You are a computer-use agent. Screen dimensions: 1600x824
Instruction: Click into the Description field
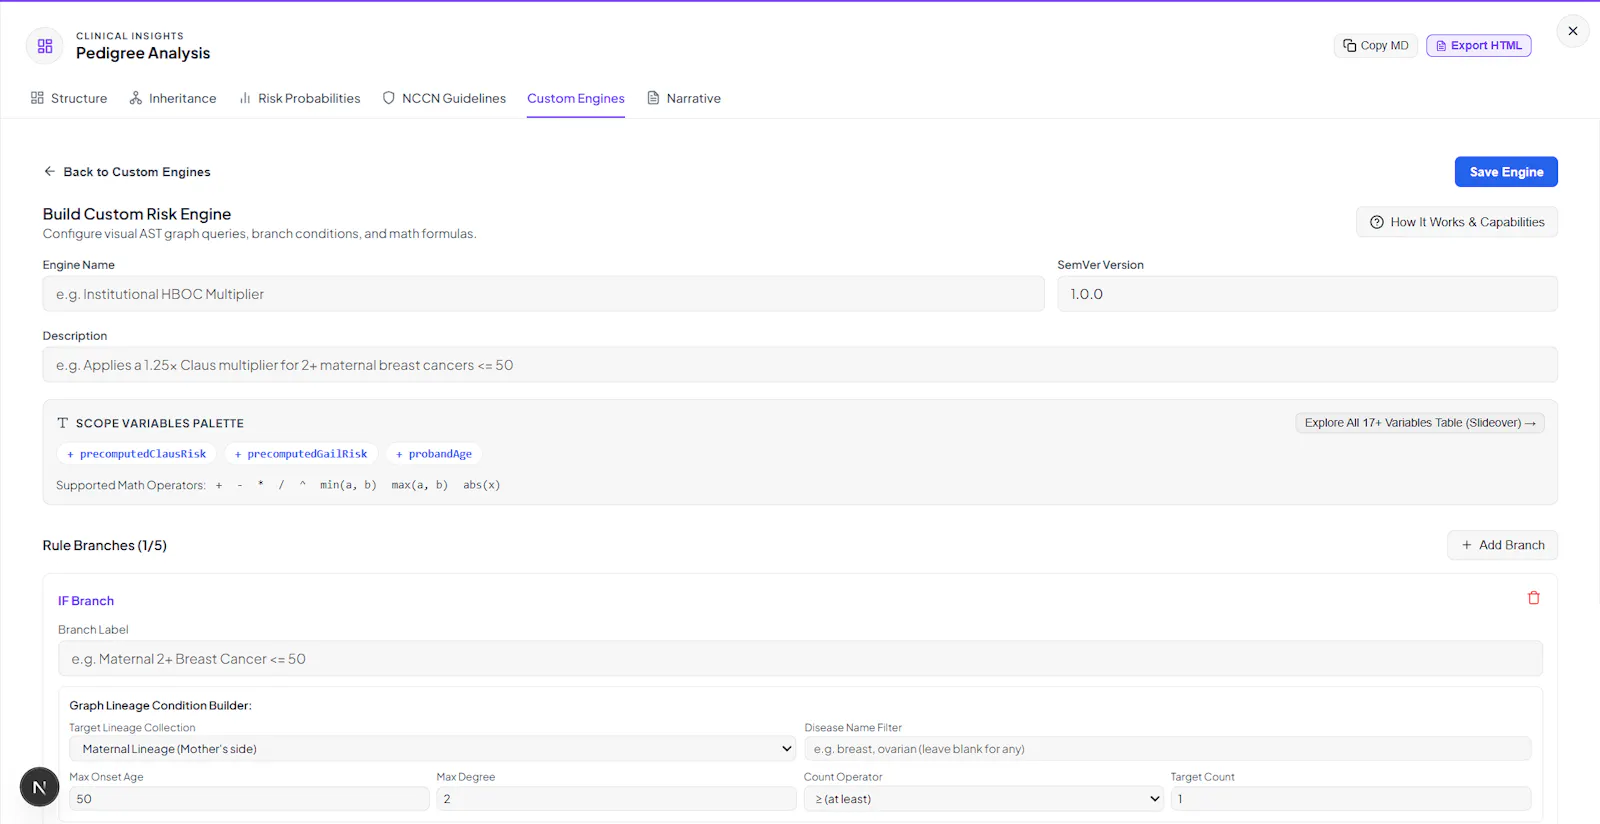(800, 365)
